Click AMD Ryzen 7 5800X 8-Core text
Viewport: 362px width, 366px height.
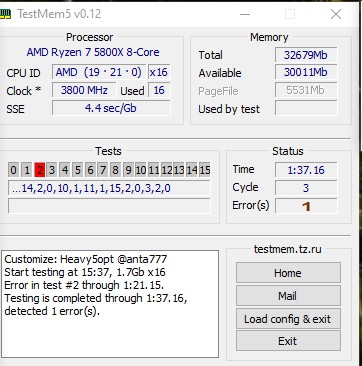coord(93,52)
